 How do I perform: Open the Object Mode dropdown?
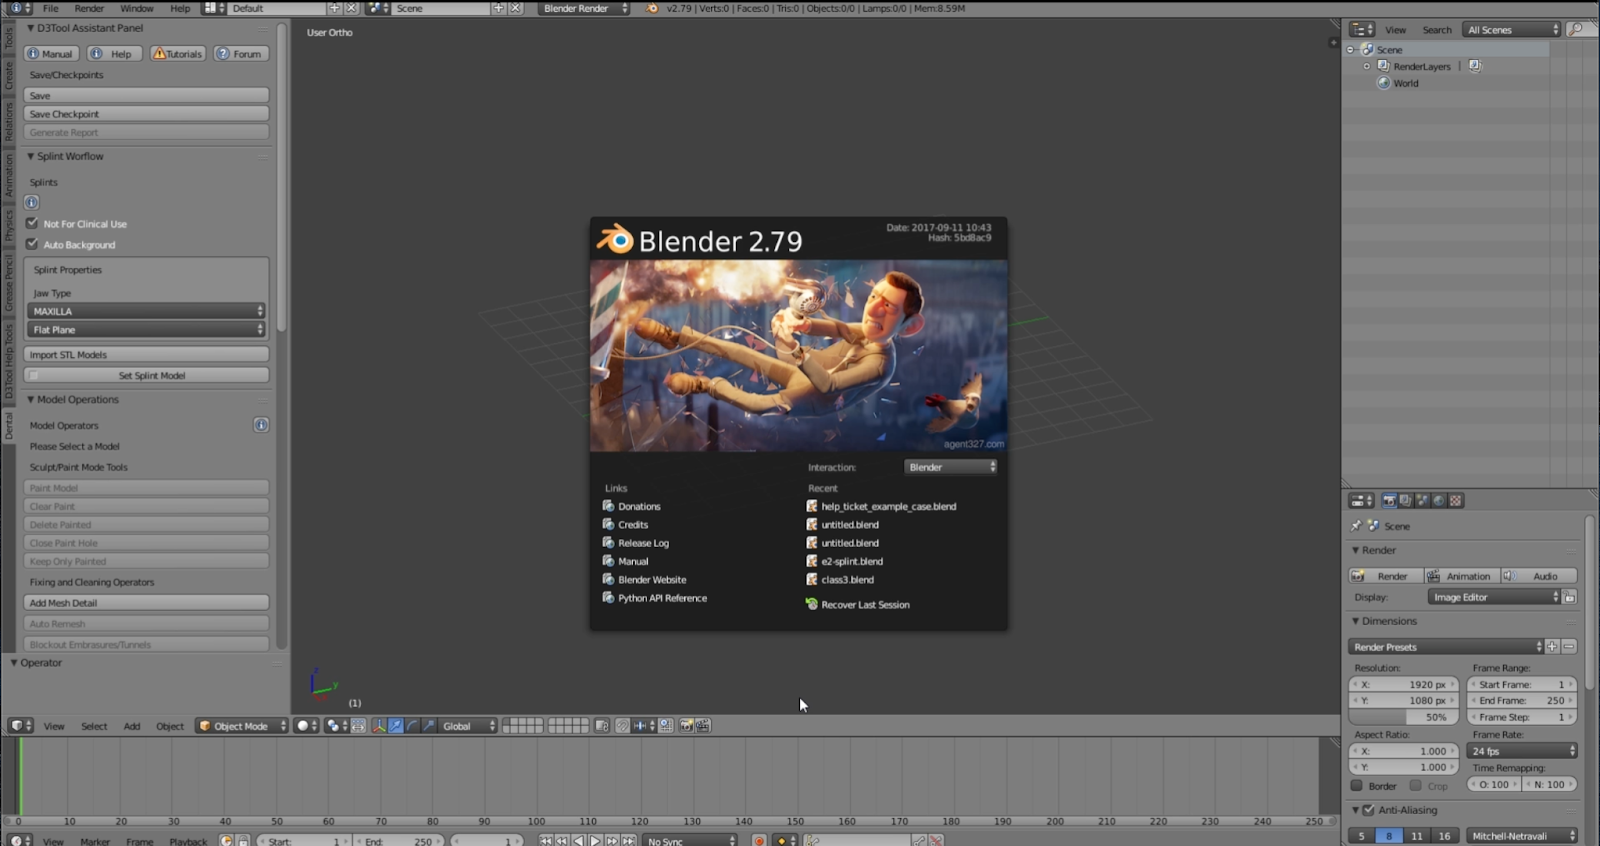[242, 726]
